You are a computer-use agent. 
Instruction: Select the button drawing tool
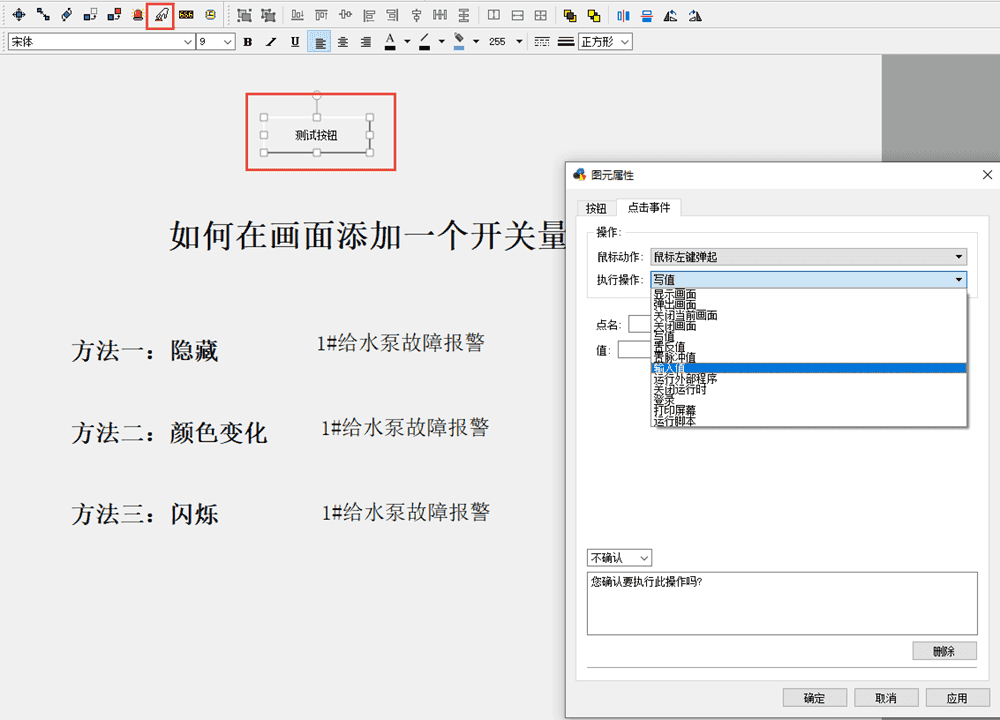click(161, 15)
